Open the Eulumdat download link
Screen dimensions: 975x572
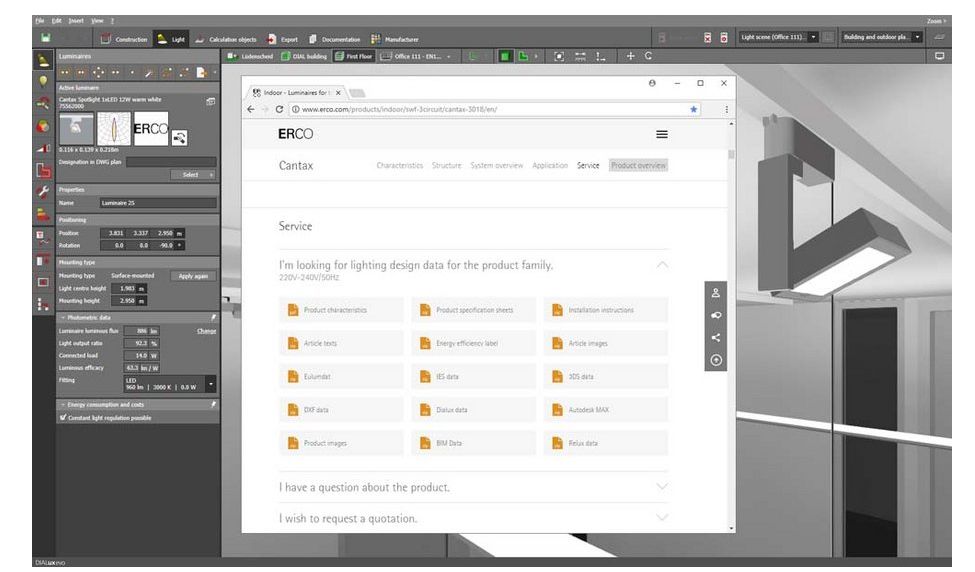click(341, 376)
